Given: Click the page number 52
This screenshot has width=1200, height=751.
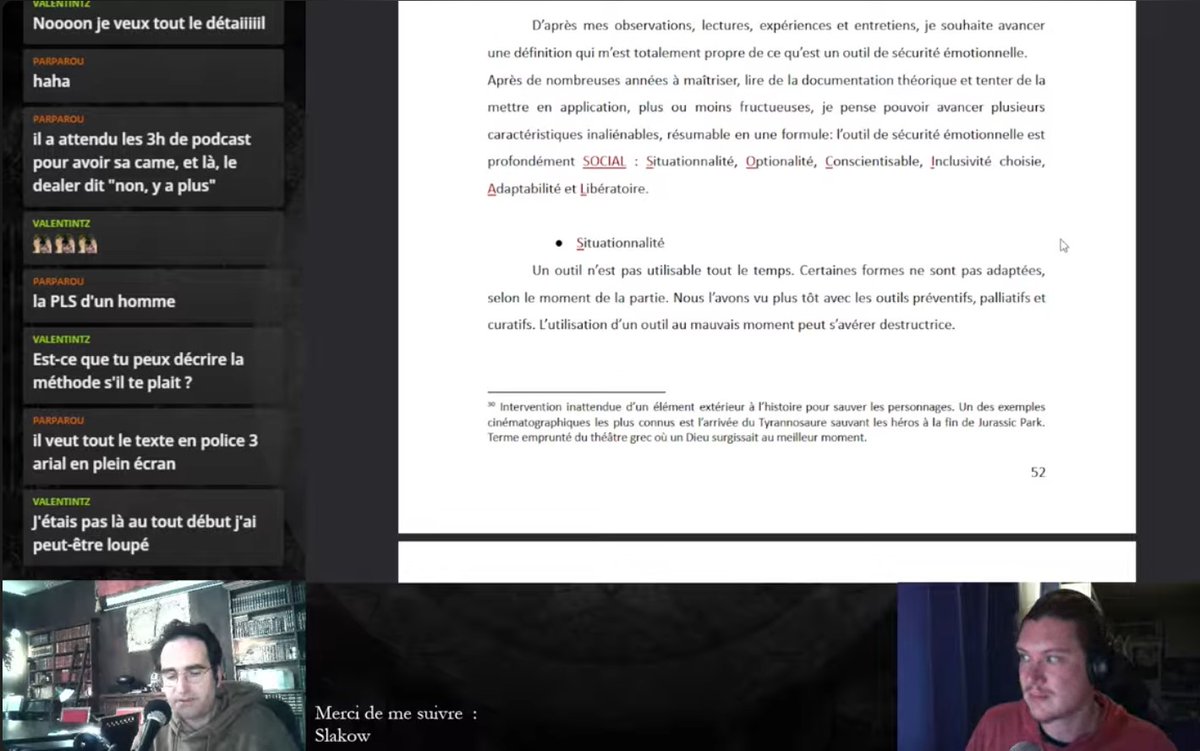Looking at the screenshot, I should [1038, 472].
